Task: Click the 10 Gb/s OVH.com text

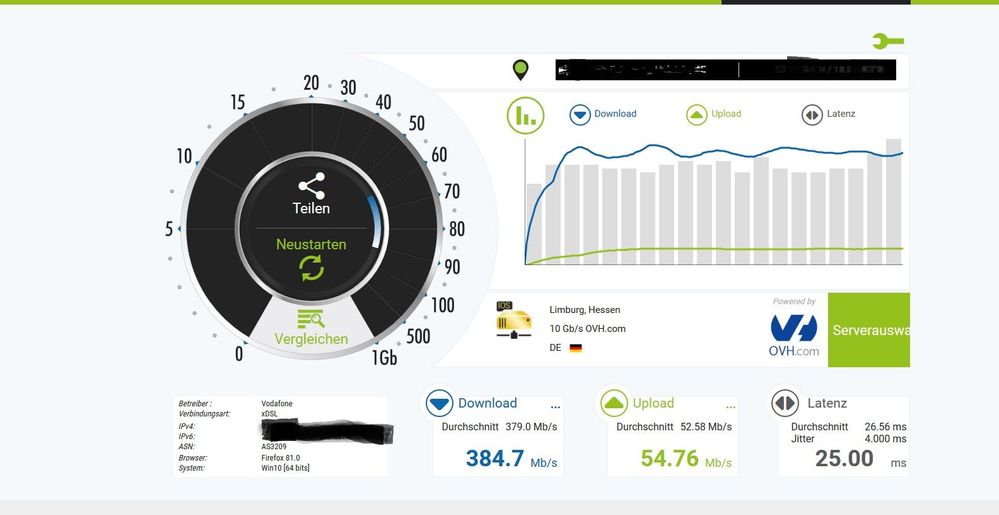Action: pos(587,329)
